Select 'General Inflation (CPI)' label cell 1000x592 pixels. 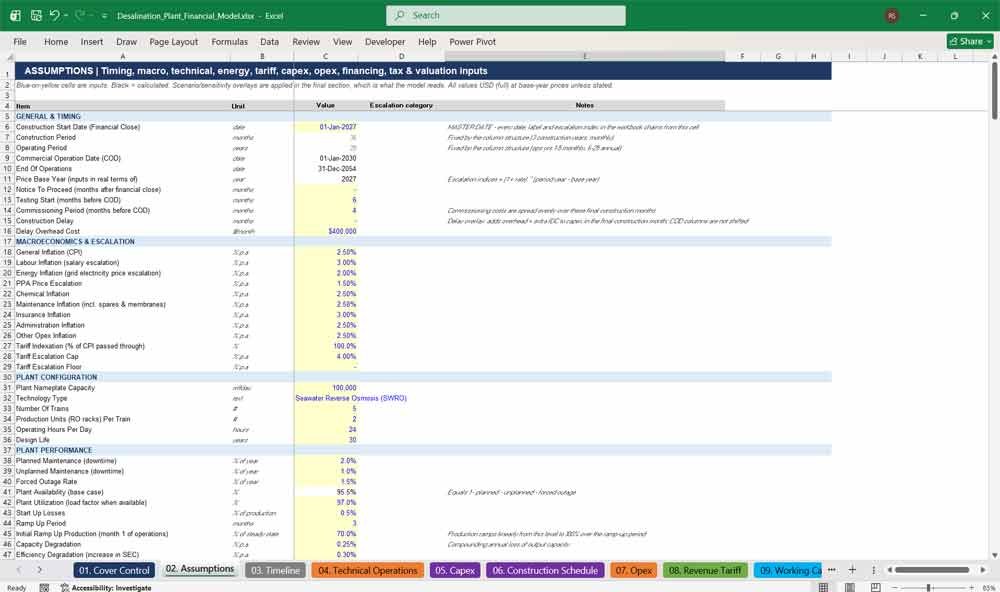tap(122, 252)
